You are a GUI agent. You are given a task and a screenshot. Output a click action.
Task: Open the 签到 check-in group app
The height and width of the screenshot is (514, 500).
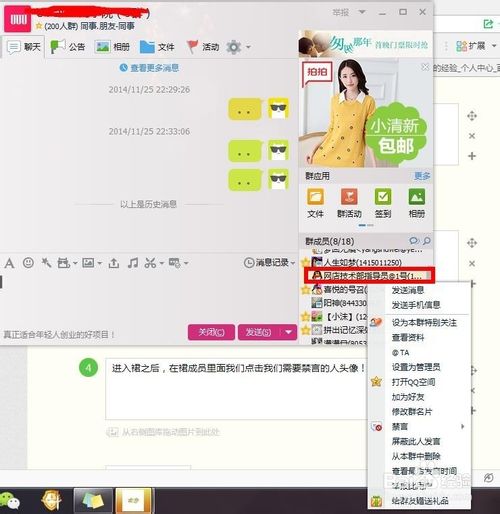[383, 203]
